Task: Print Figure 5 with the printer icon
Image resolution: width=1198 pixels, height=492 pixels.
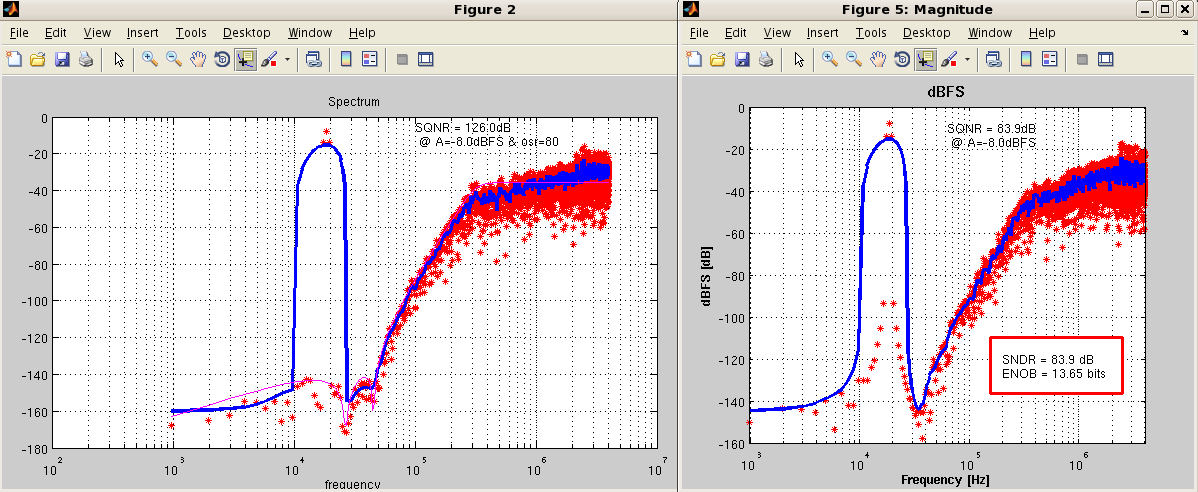Action: tap(766, 60)
